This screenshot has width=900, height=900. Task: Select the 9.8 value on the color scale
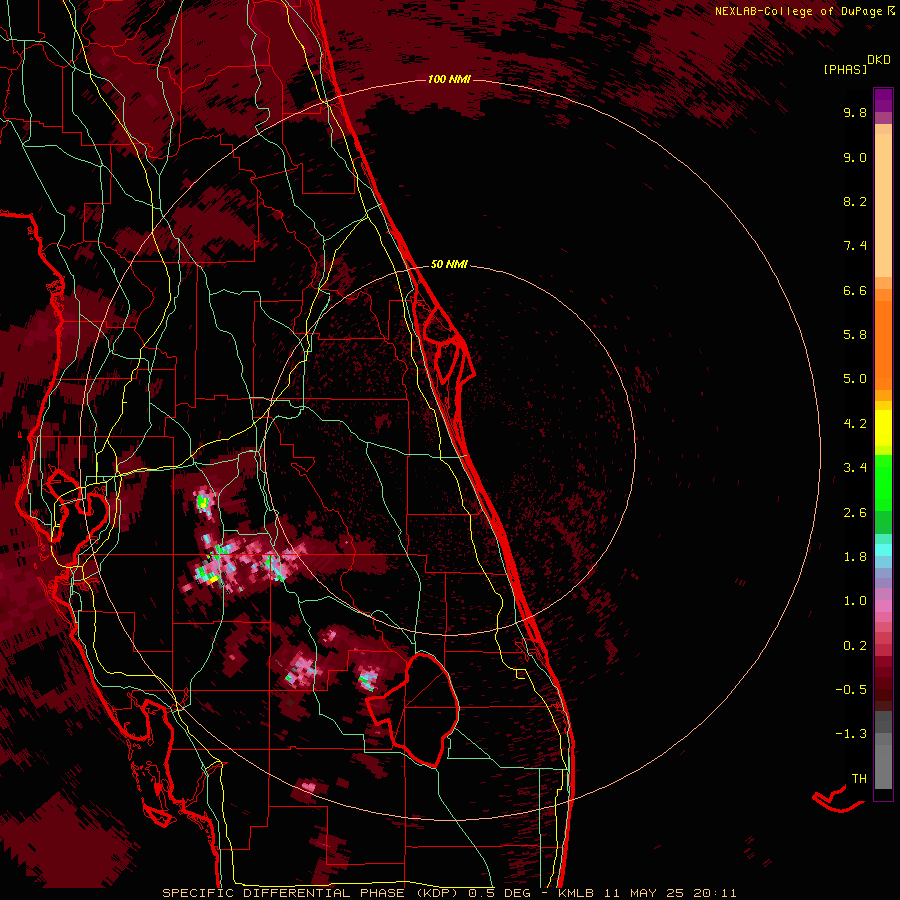pos(855,112)
